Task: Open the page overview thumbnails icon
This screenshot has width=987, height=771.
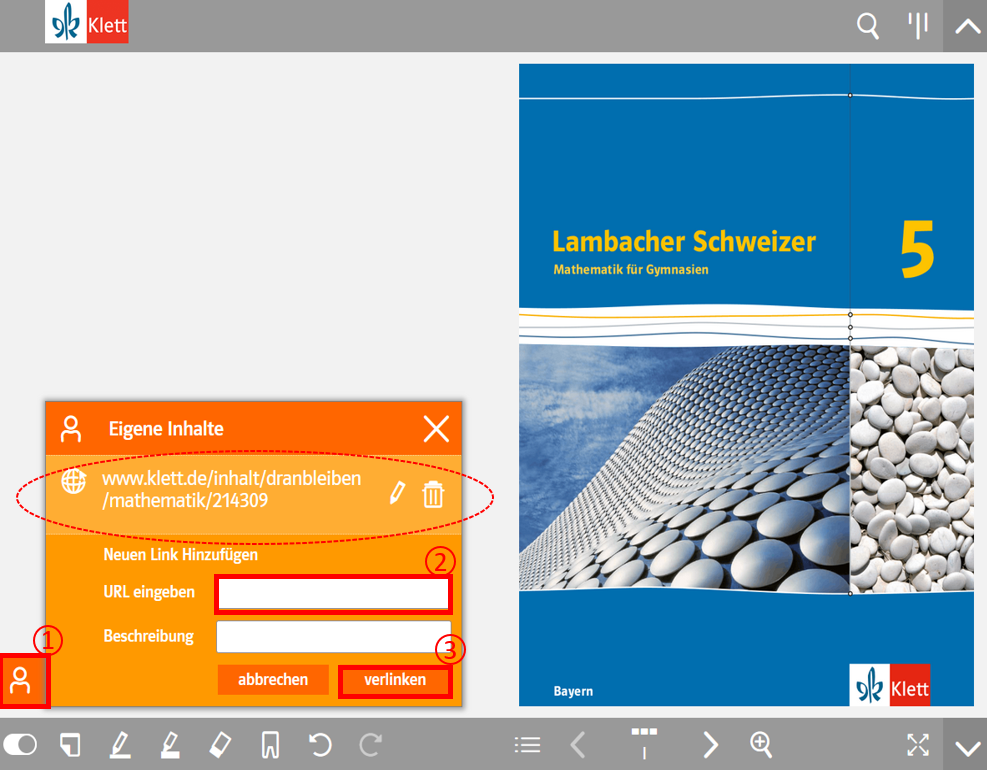Action: coord(644,743)
